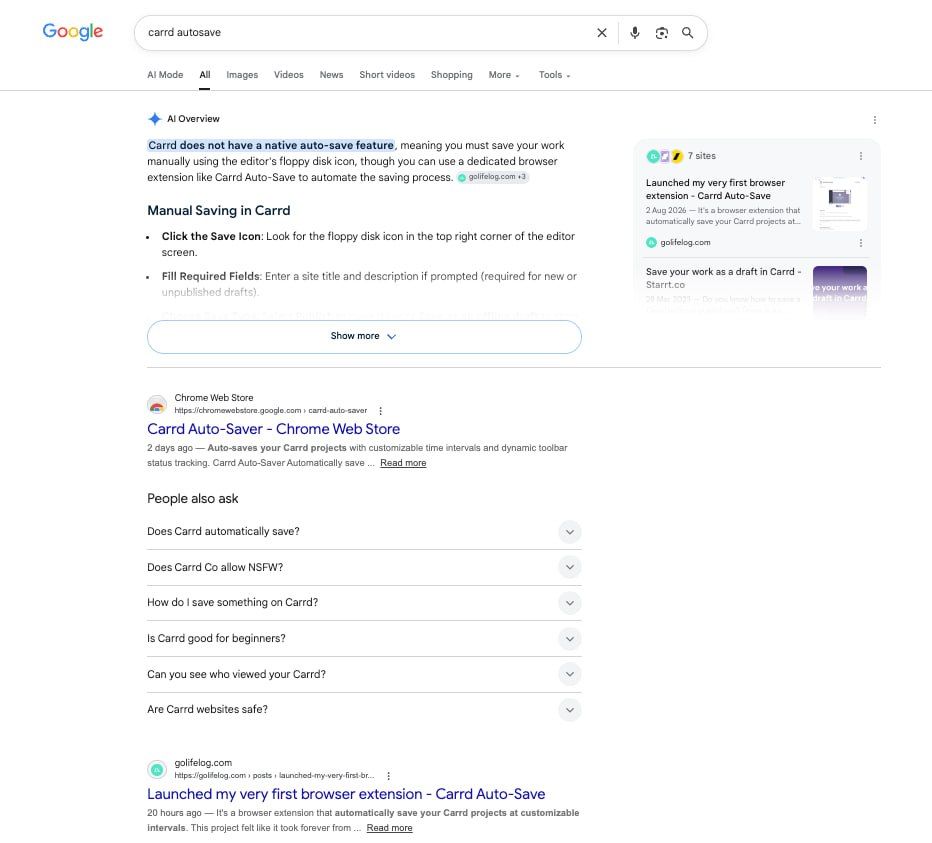
Task: Expand 'Does Carrd automatically save?' question
Action: coord(364,531)
